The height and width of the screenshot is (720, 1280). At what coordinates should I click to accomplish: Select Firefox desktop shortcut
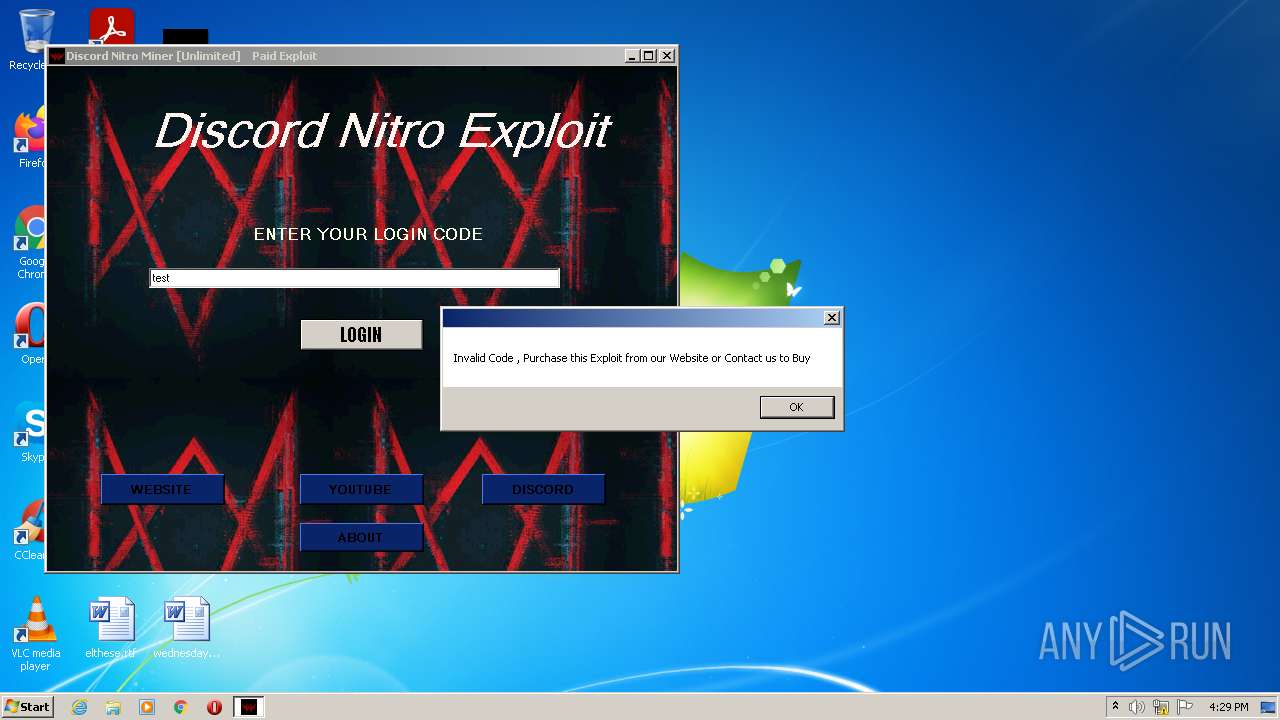click(x=30, y=138)
